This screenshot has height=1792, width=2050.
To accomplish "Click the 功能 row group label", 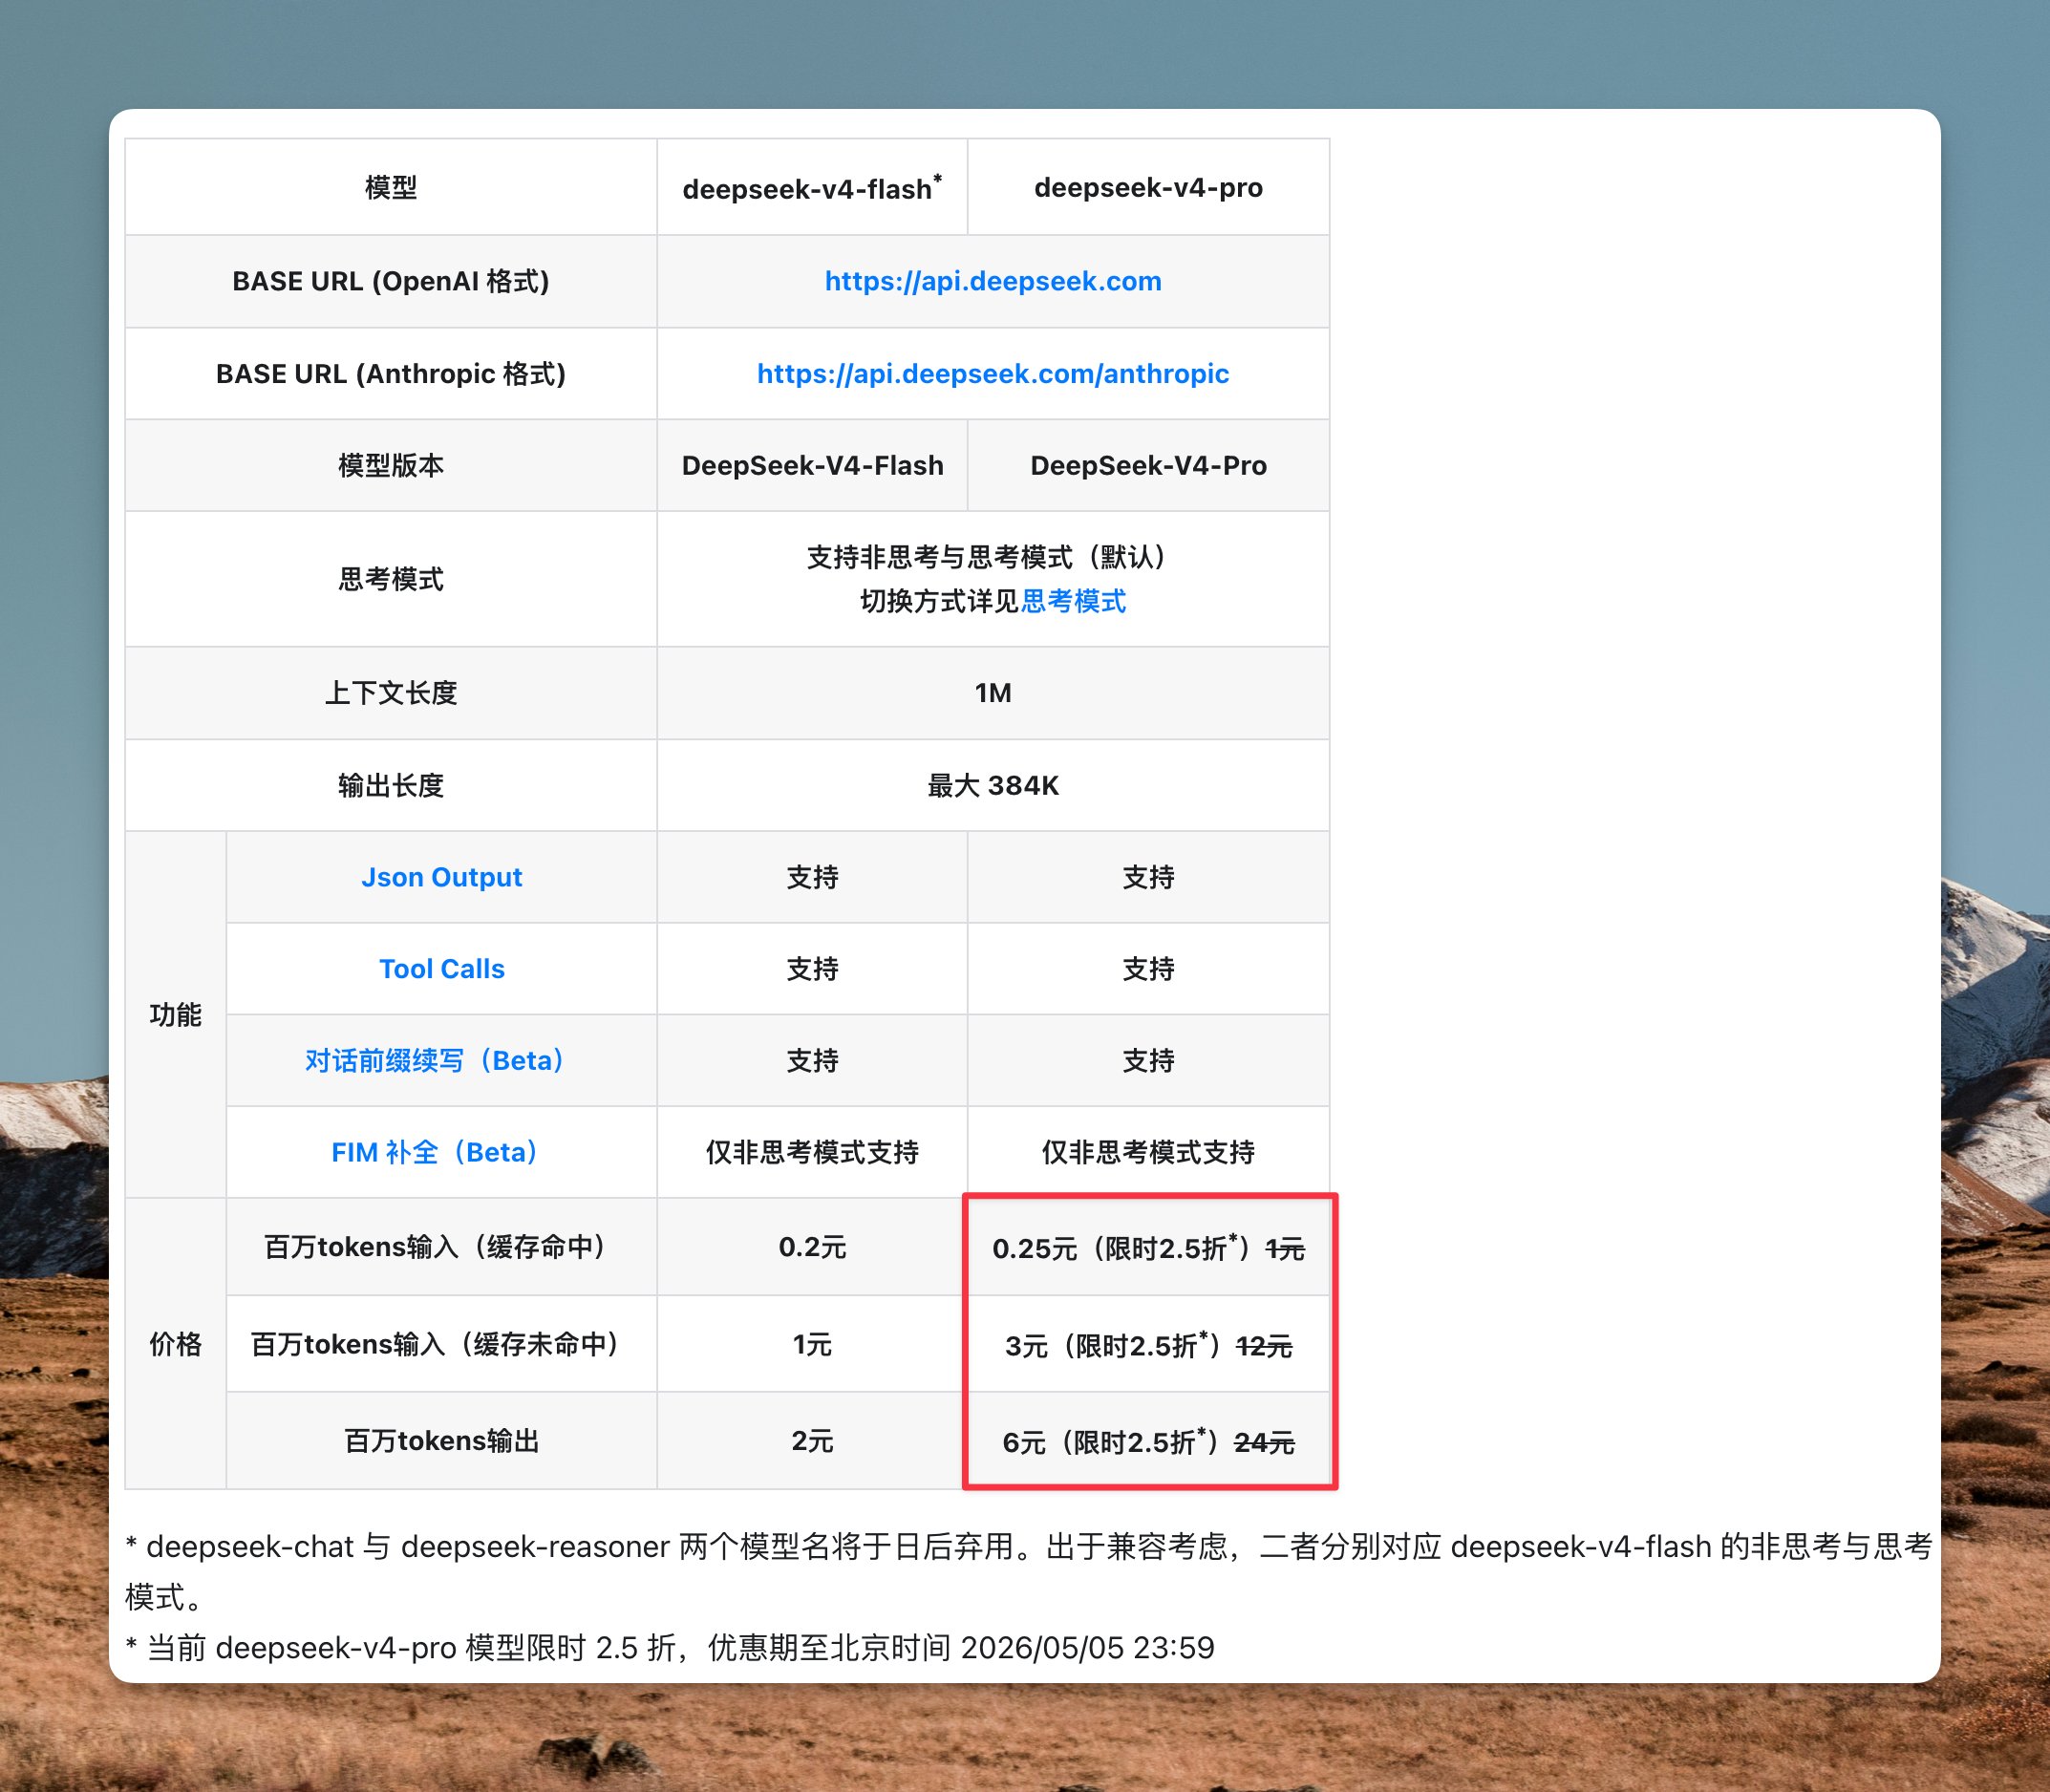I will pos(175,1015).
